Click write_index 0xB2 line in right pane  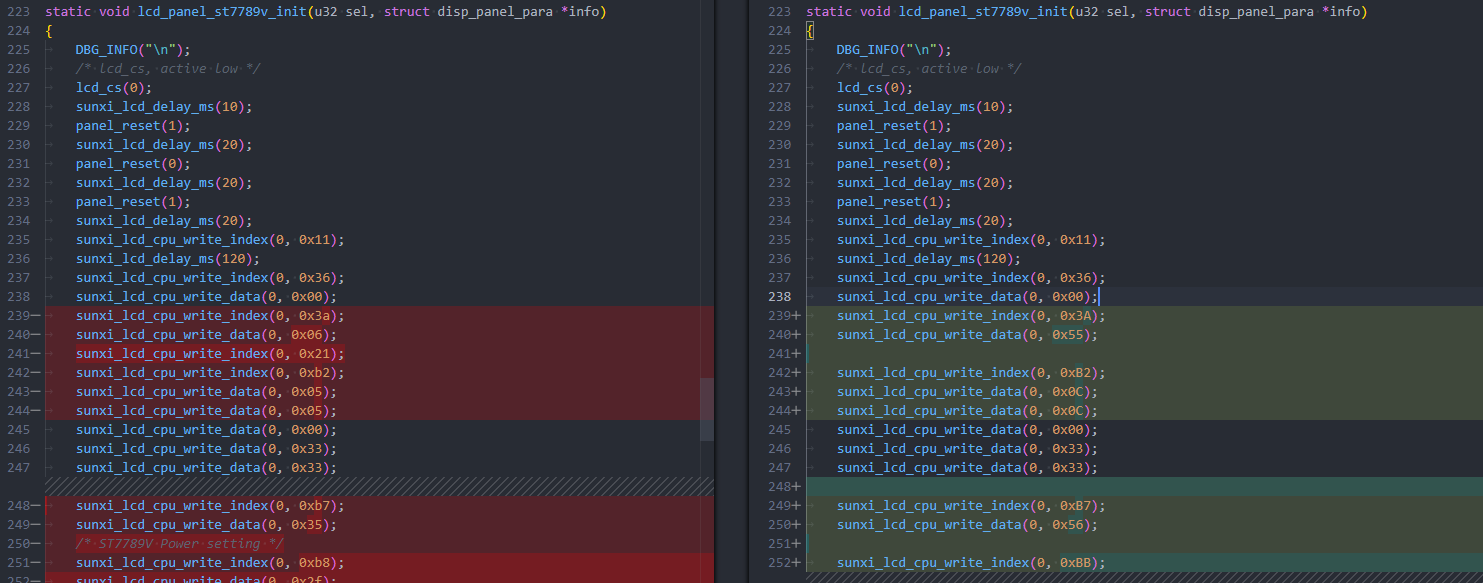972,373
